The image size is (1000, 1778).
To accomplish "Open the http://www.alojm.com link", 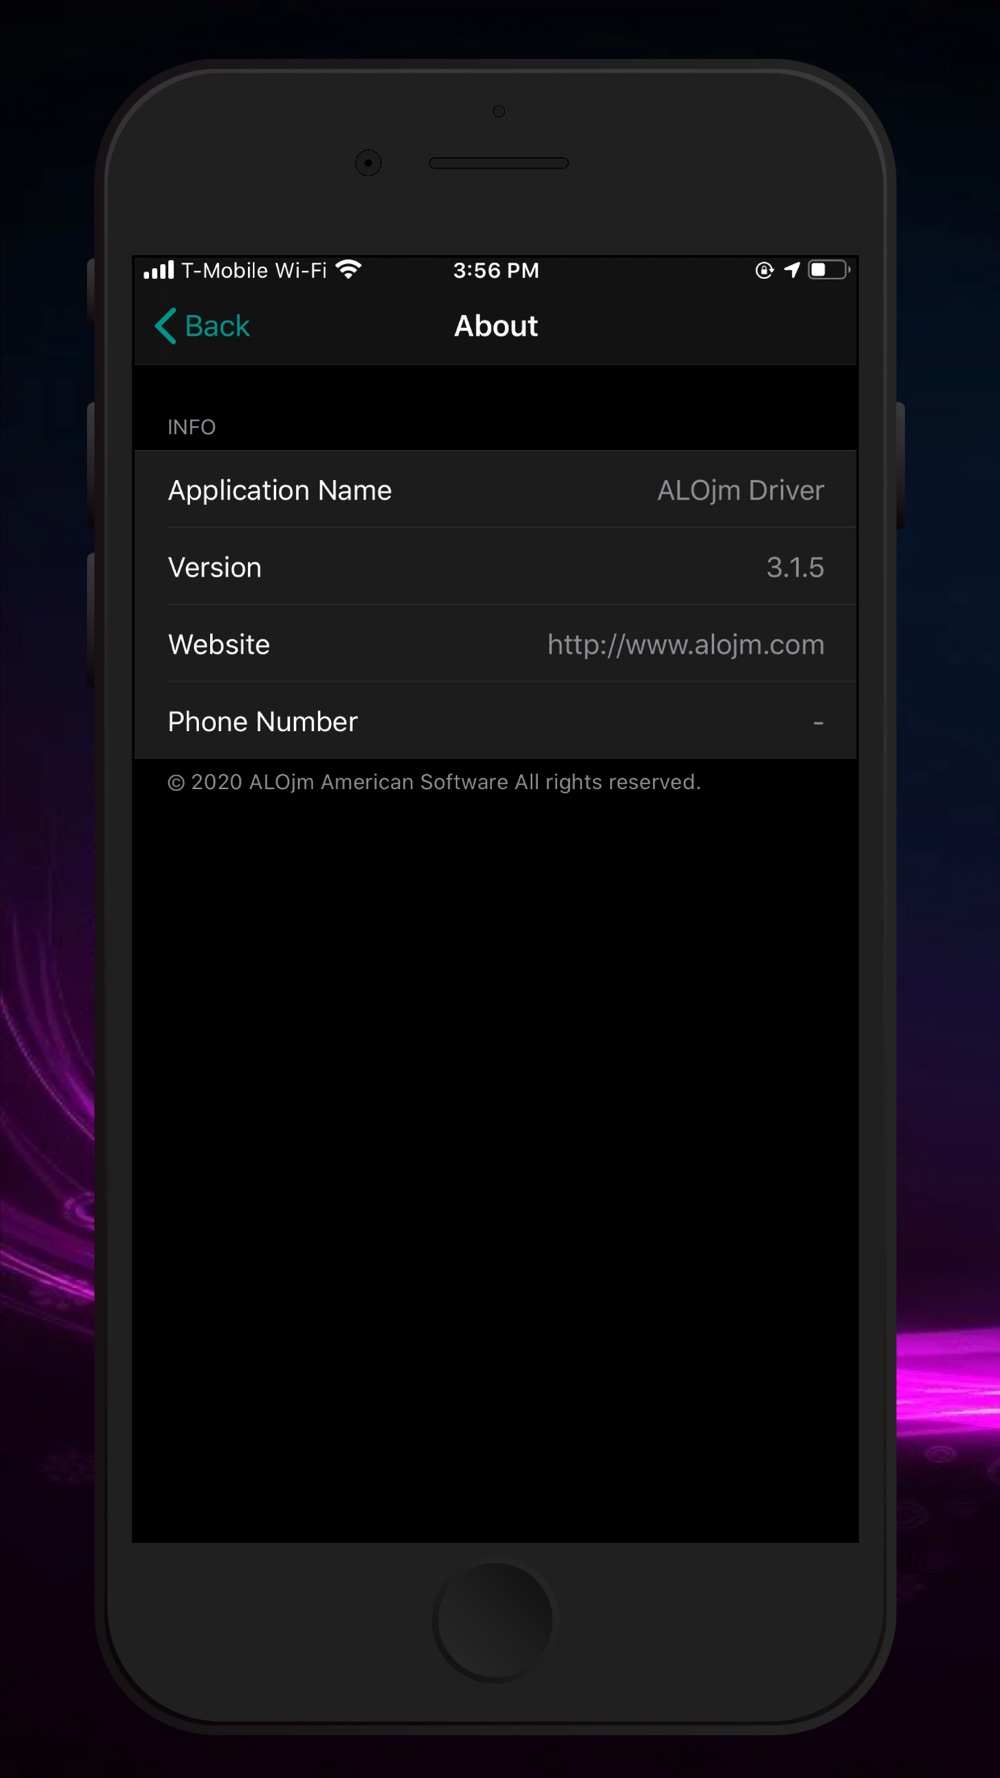I will coord(686,644).
